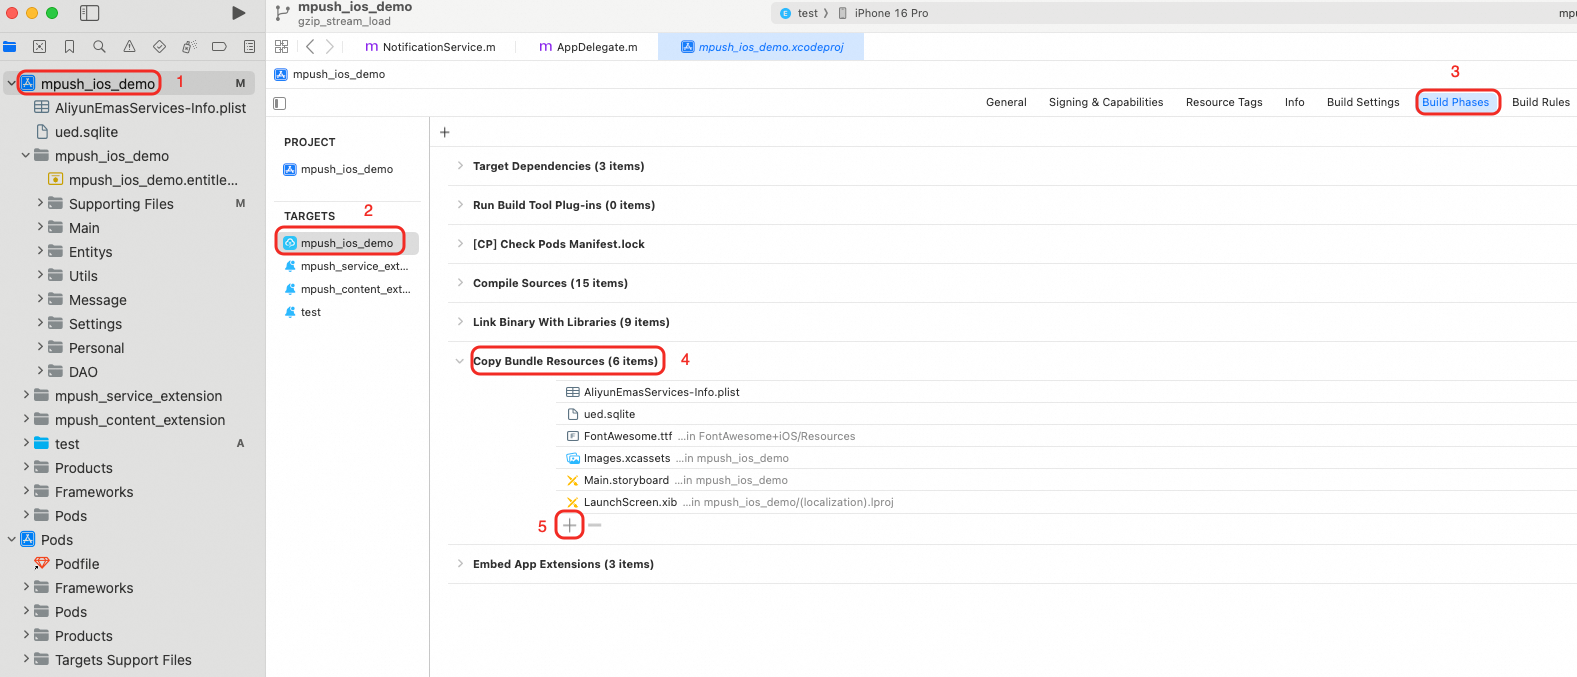Add a new build phase
This screenshot has width=1577, height=677.
pyautogui.click(x=445, y=132)
